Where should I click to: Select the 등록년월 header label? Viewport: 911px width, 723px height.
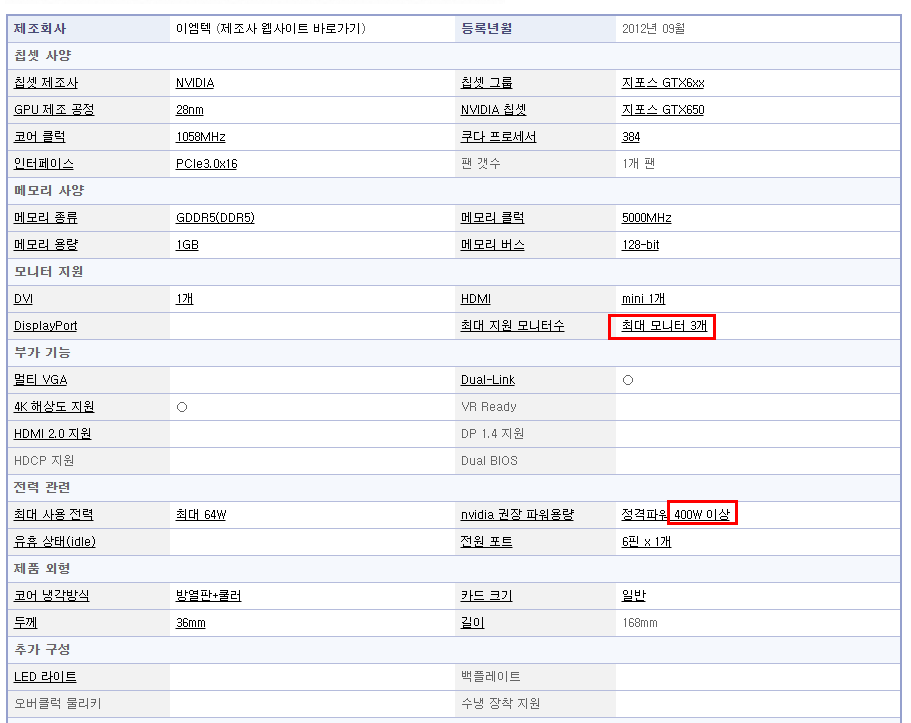tap(486, 29)
